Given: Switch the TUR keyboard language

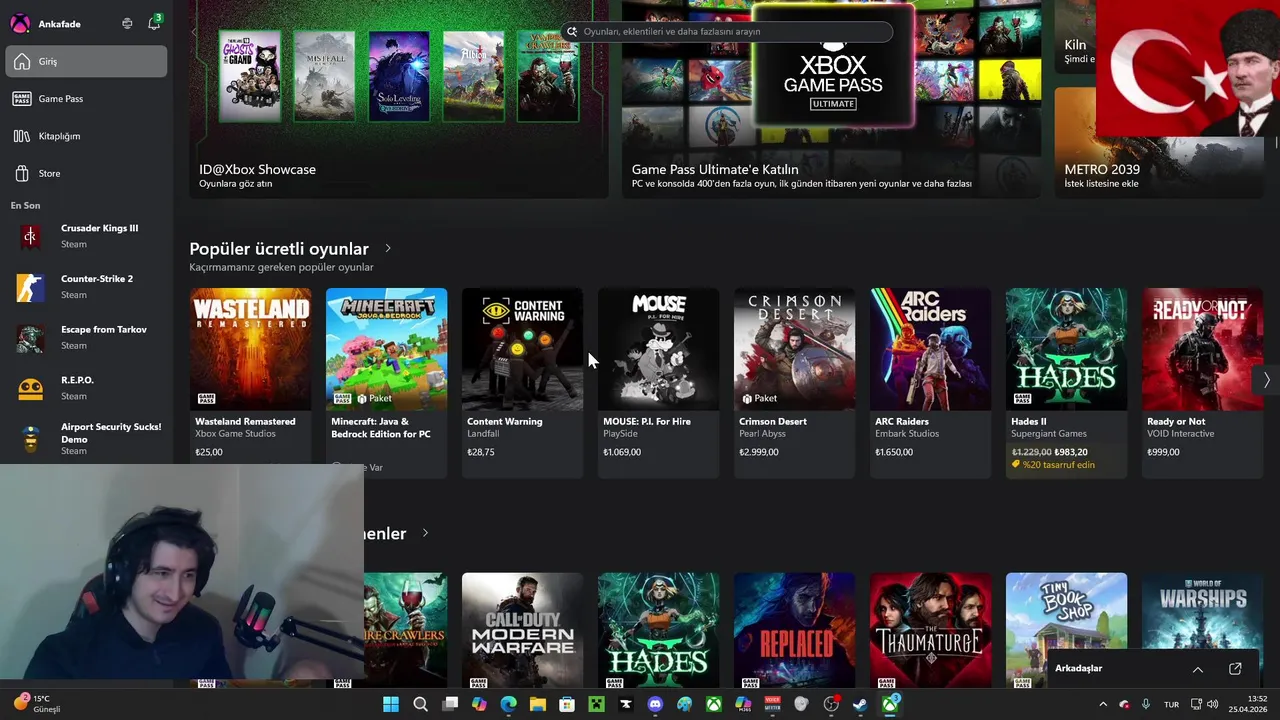Looking at the screenshot, I should coord(1171,704).
